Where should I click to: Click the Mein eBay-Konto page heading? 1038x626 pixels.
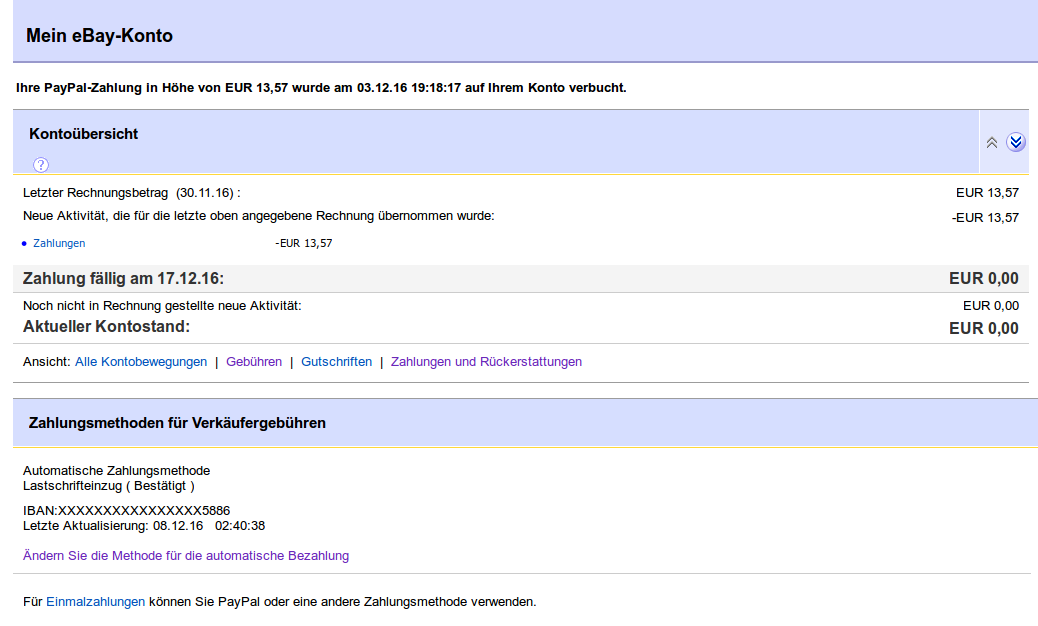pyautogui.click(x=99, y=36)
